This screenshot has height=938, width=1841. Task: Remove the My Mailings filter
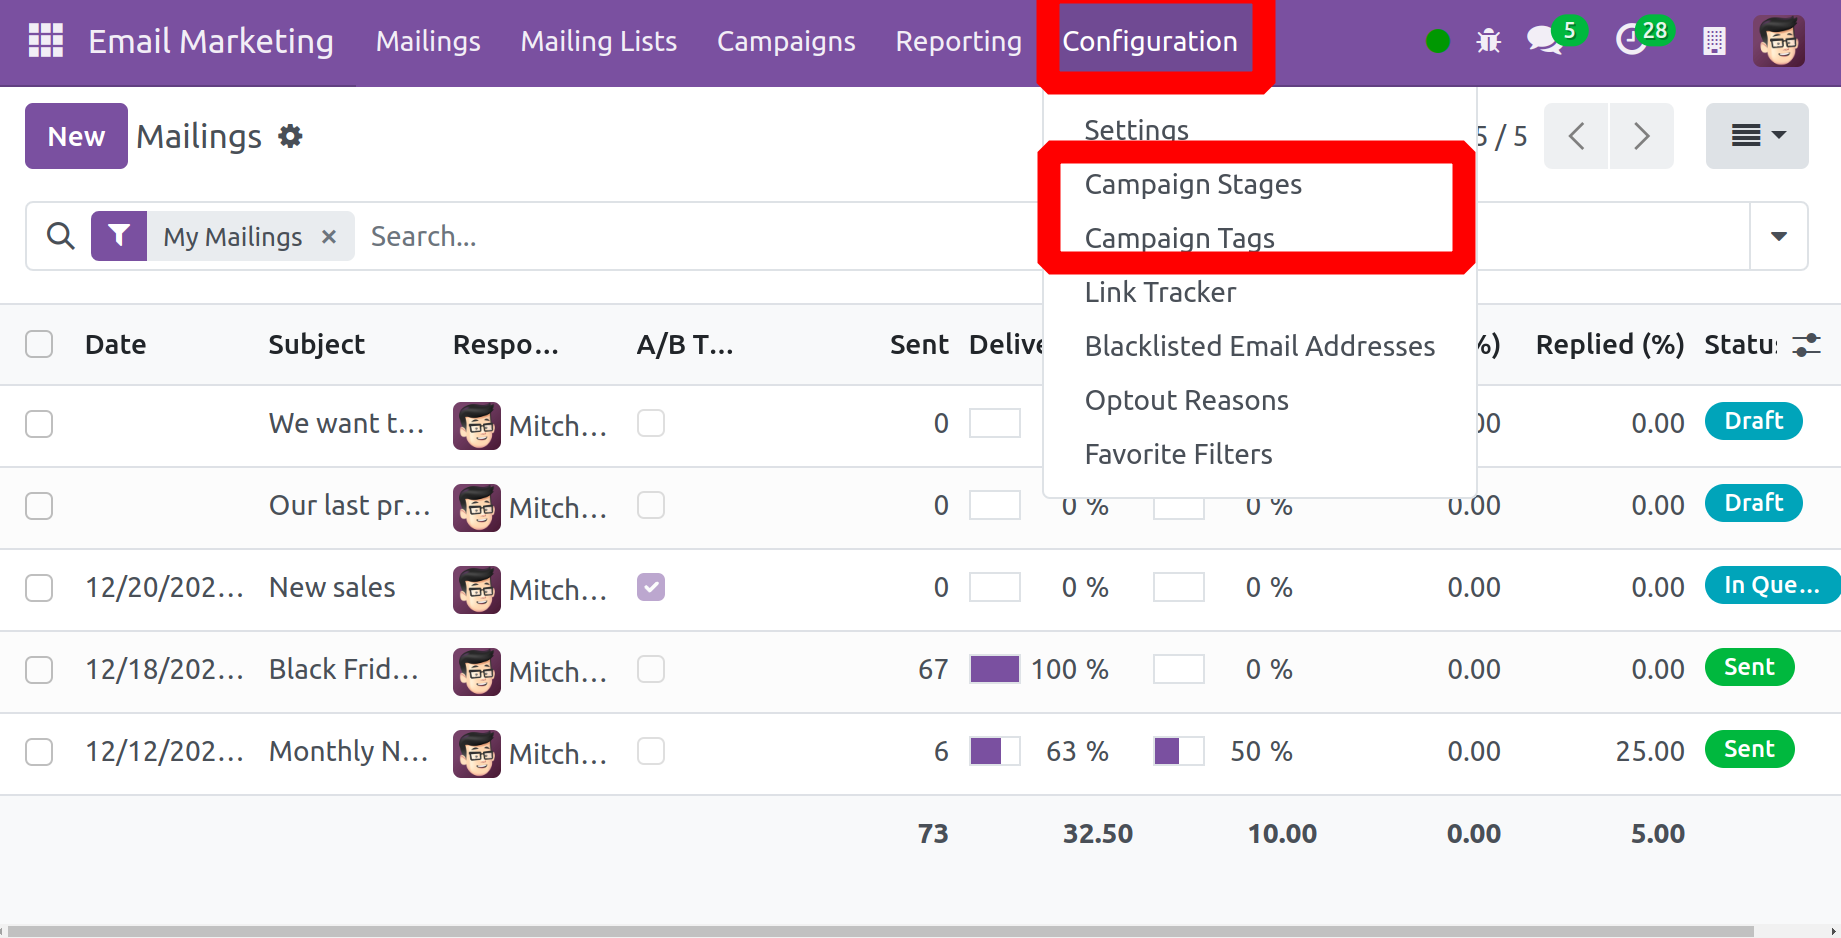pos(329,237)
